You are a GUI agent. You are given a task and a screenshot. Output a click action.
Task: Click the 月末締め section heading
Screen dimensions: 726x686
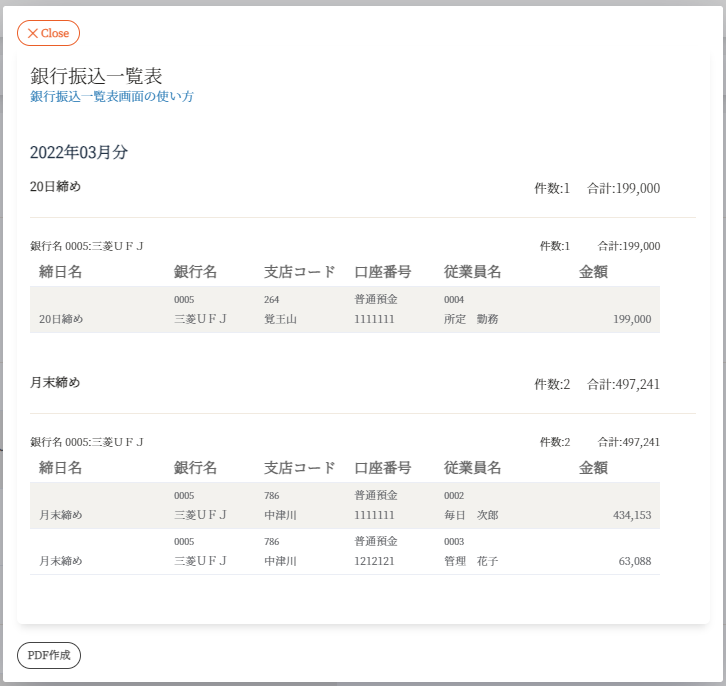[55, 383]
